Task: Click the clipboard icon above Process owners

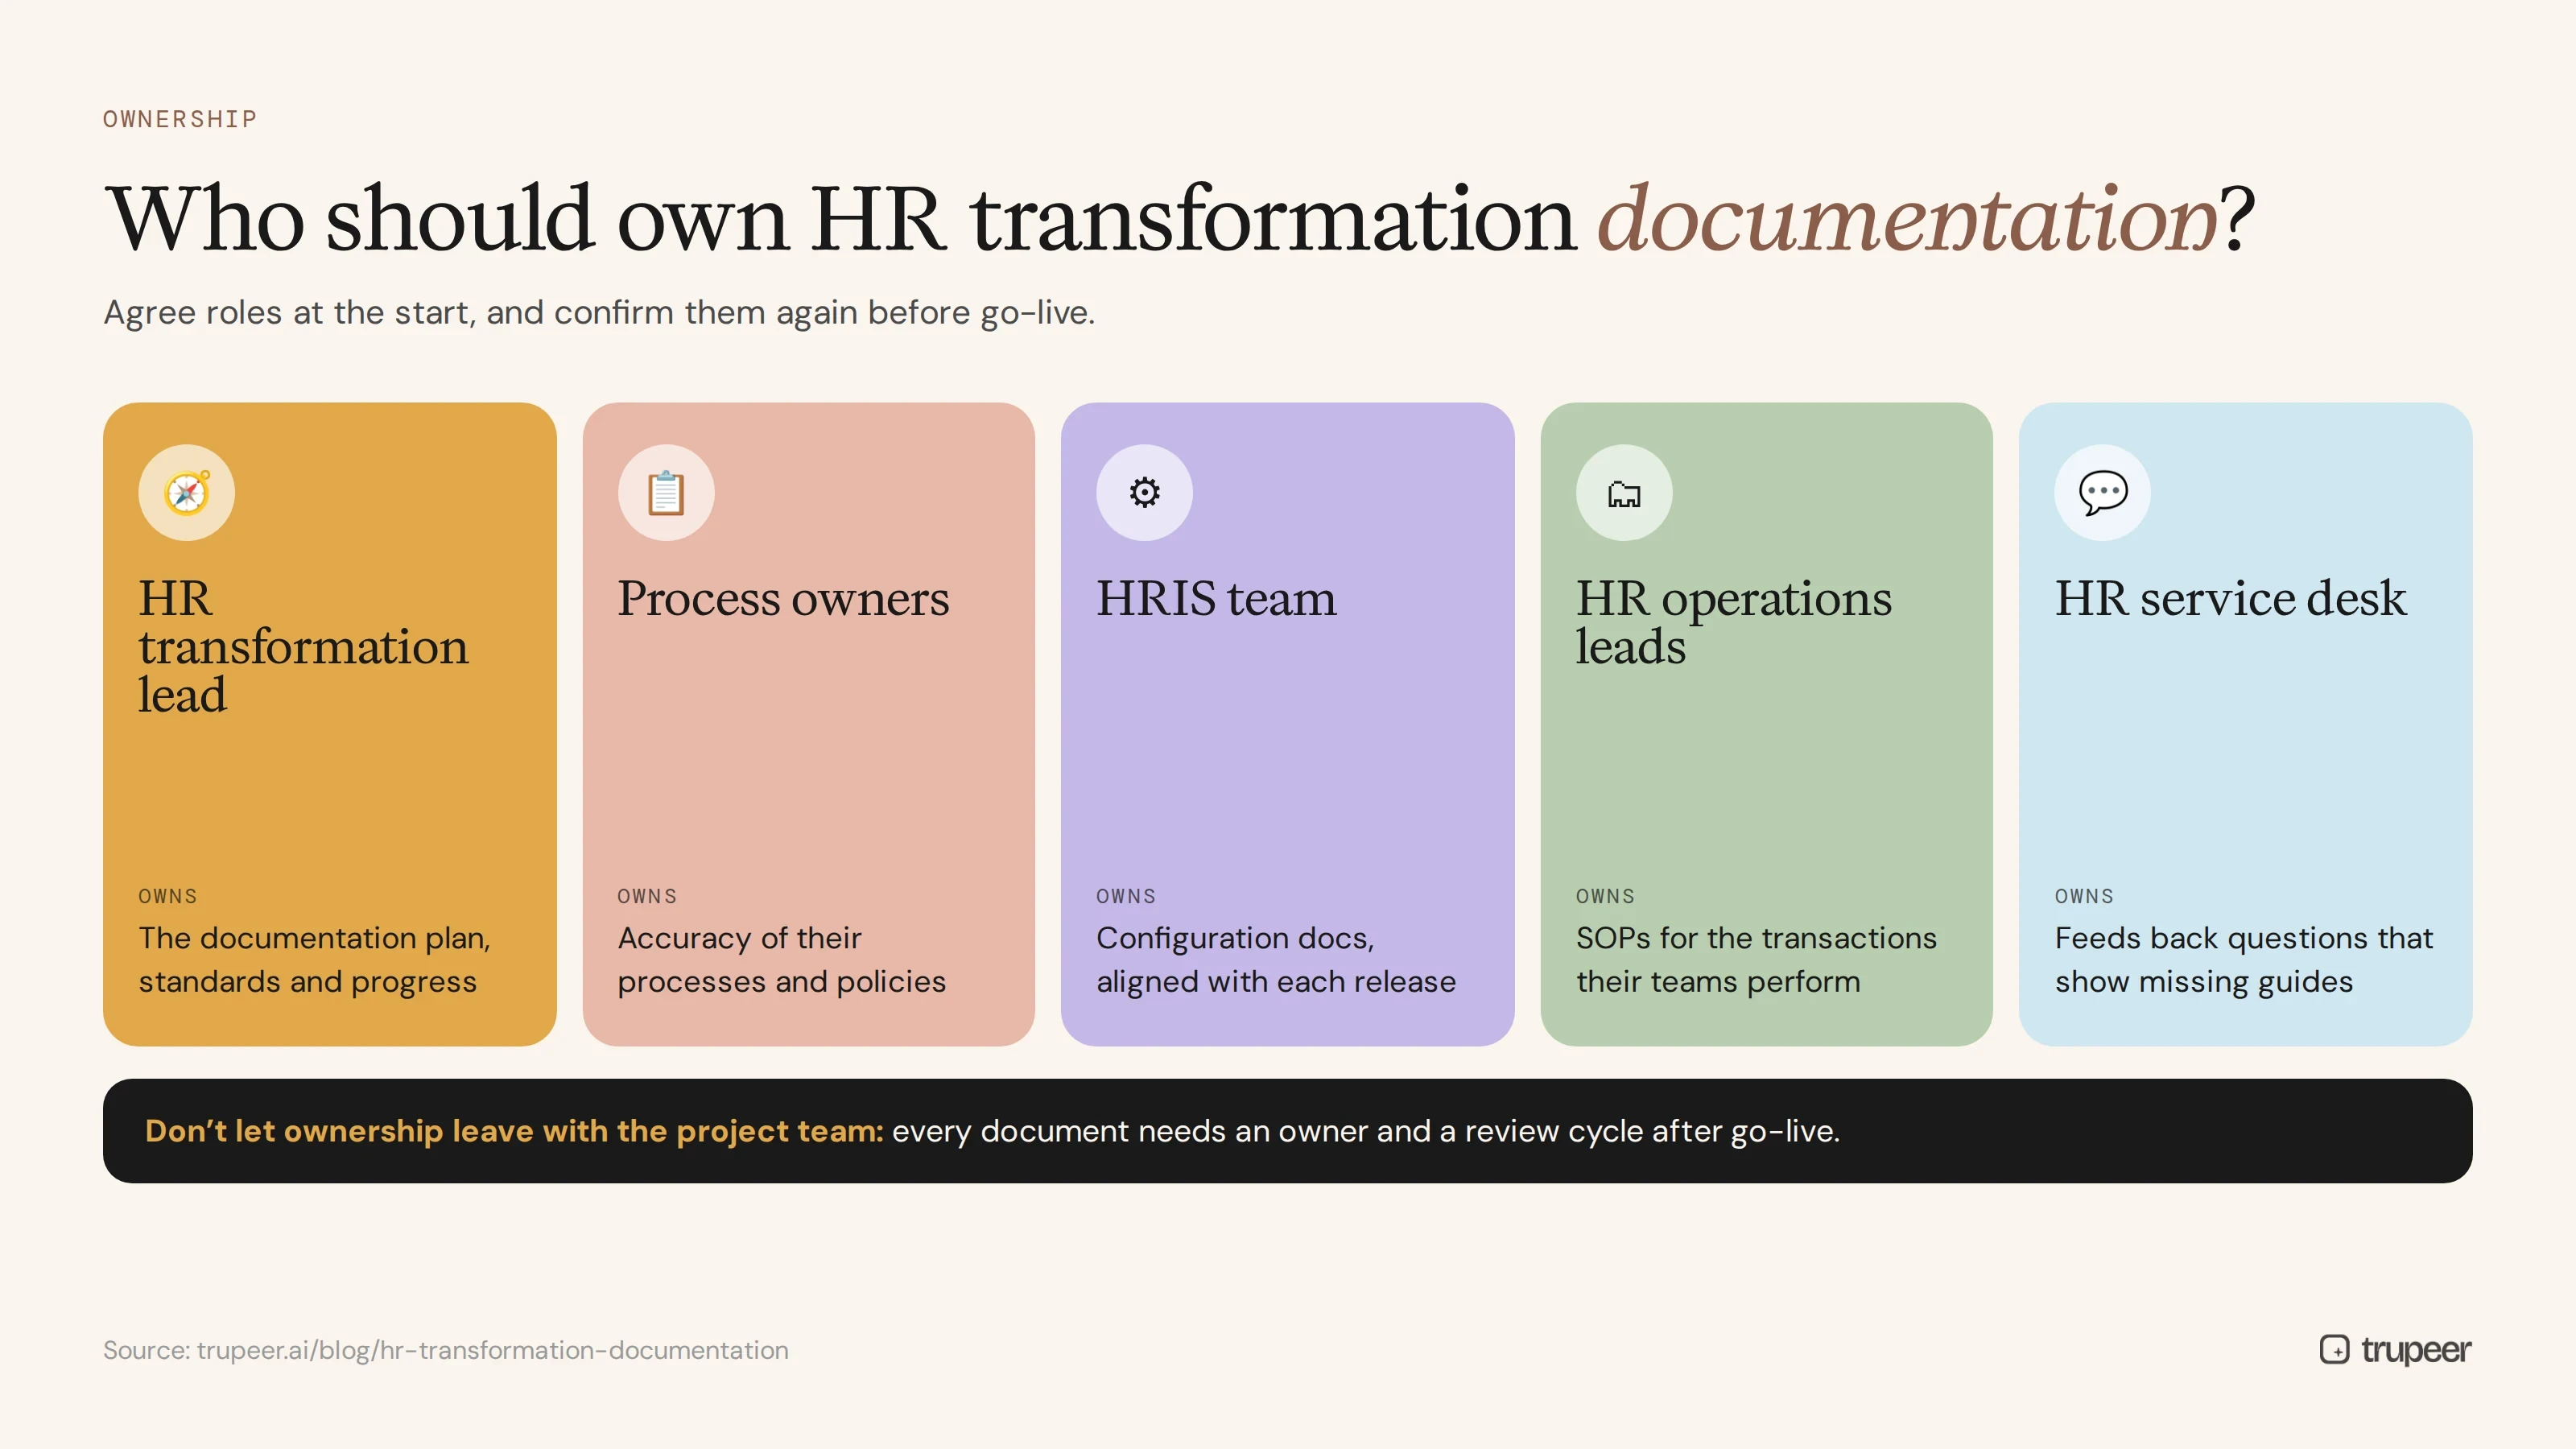Action: pos(666,493)
